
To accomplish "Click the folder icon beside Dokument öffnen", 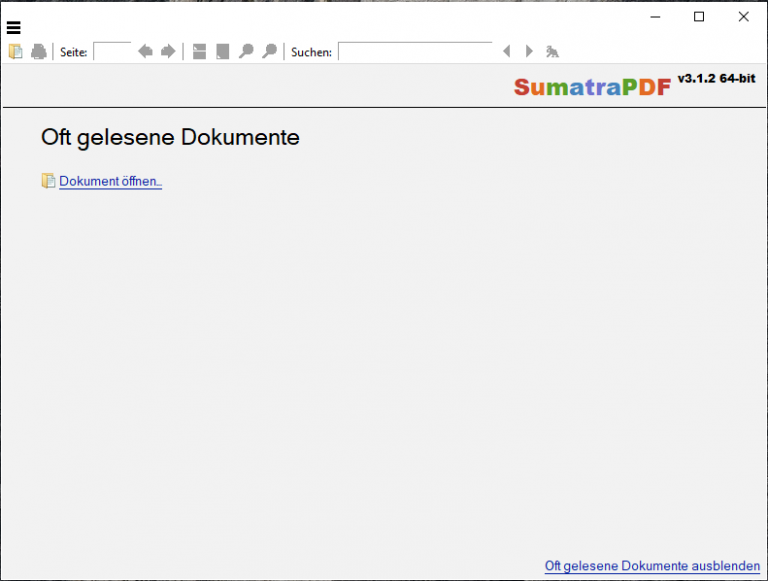I will tap(48, 181).
